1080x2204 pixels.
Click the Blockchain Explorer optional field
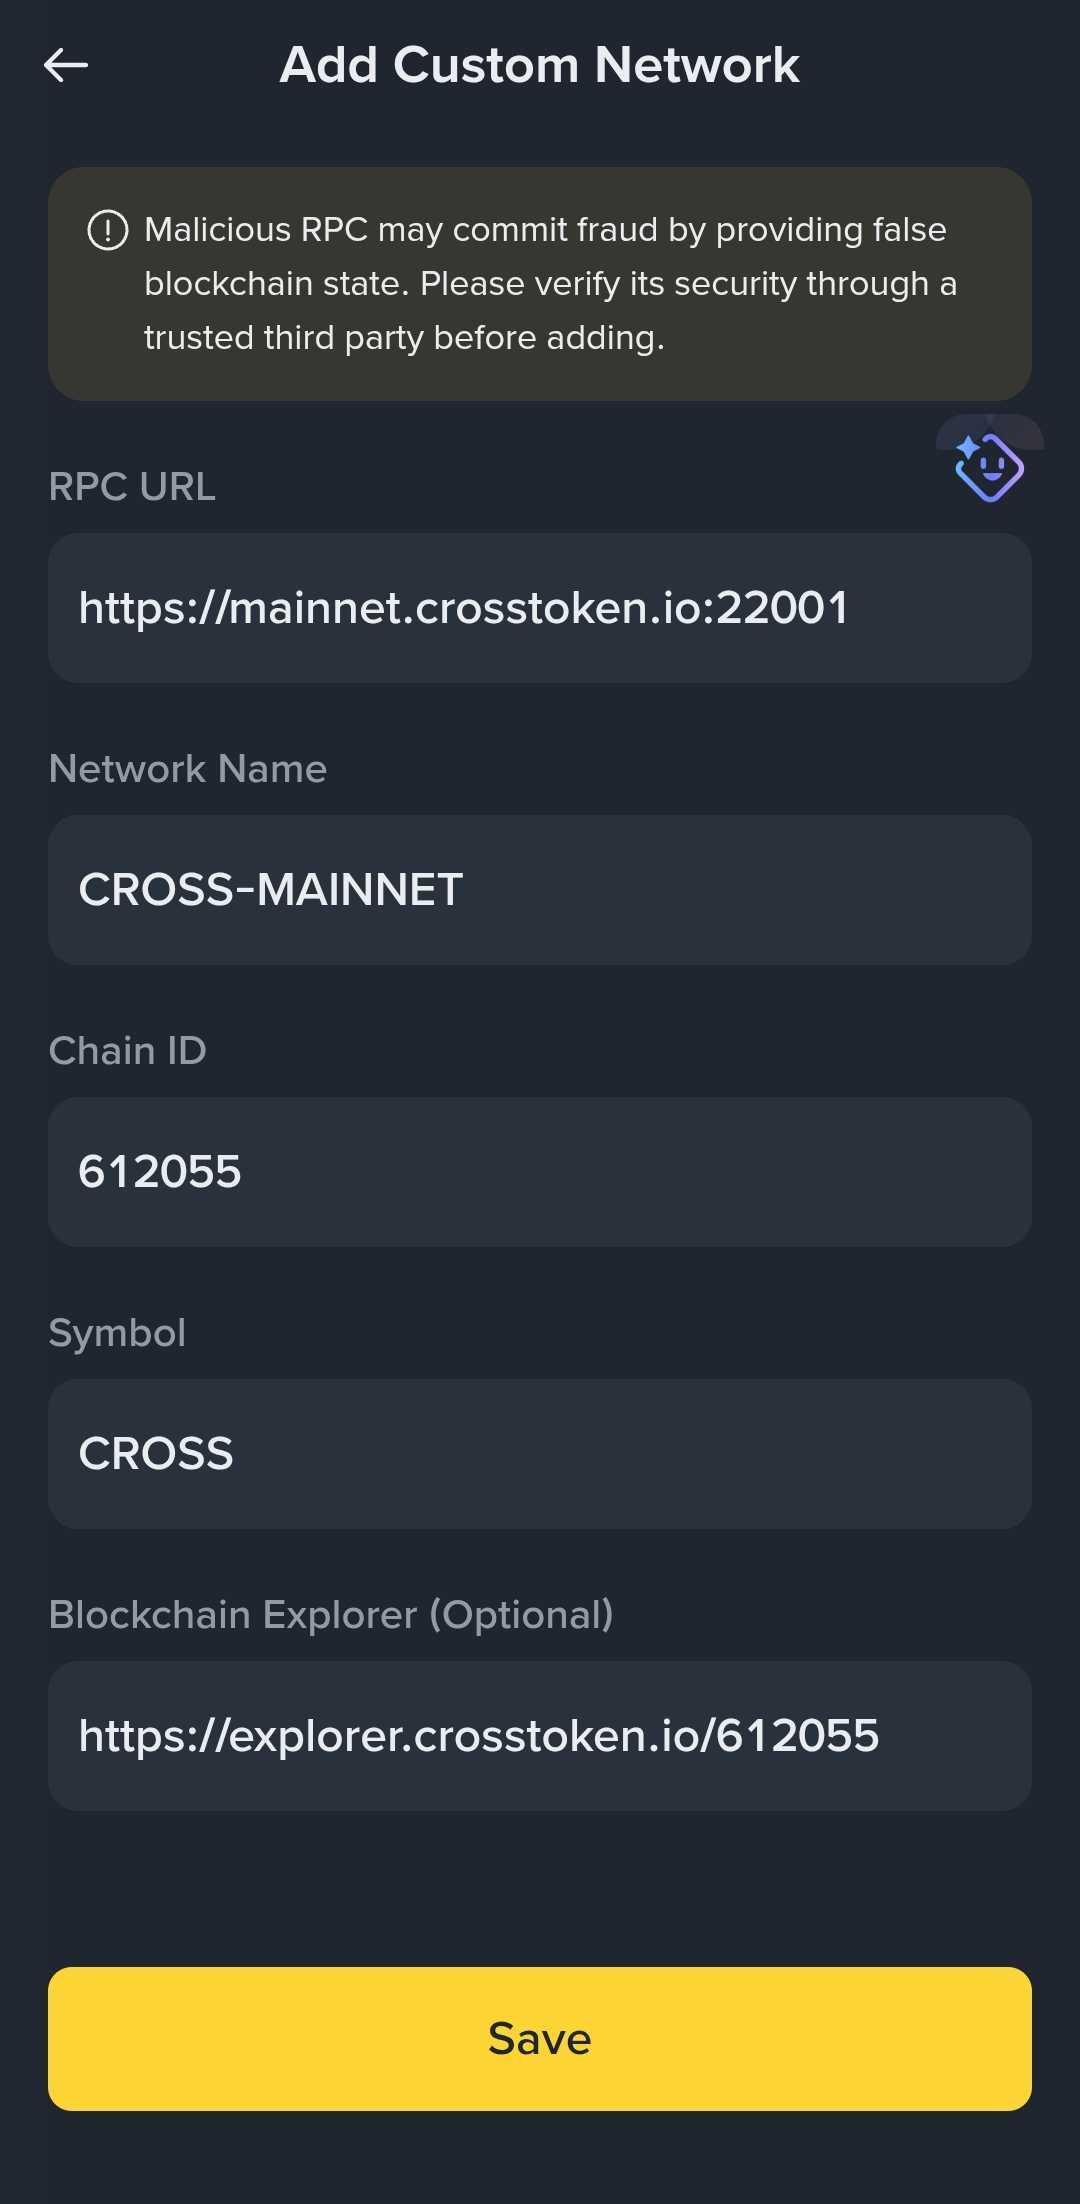tap(540, 1736)
